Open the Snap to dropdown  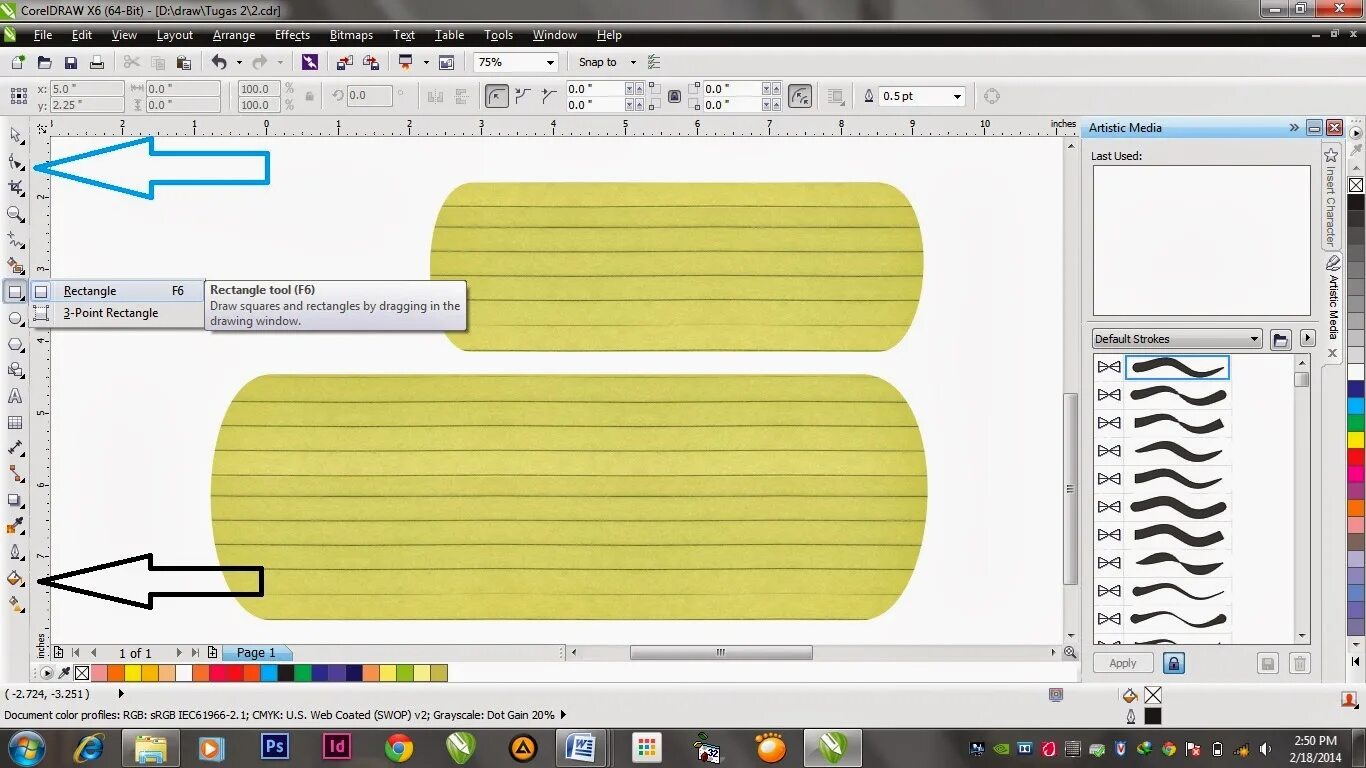pyautogui.click(x=633, y=62)
